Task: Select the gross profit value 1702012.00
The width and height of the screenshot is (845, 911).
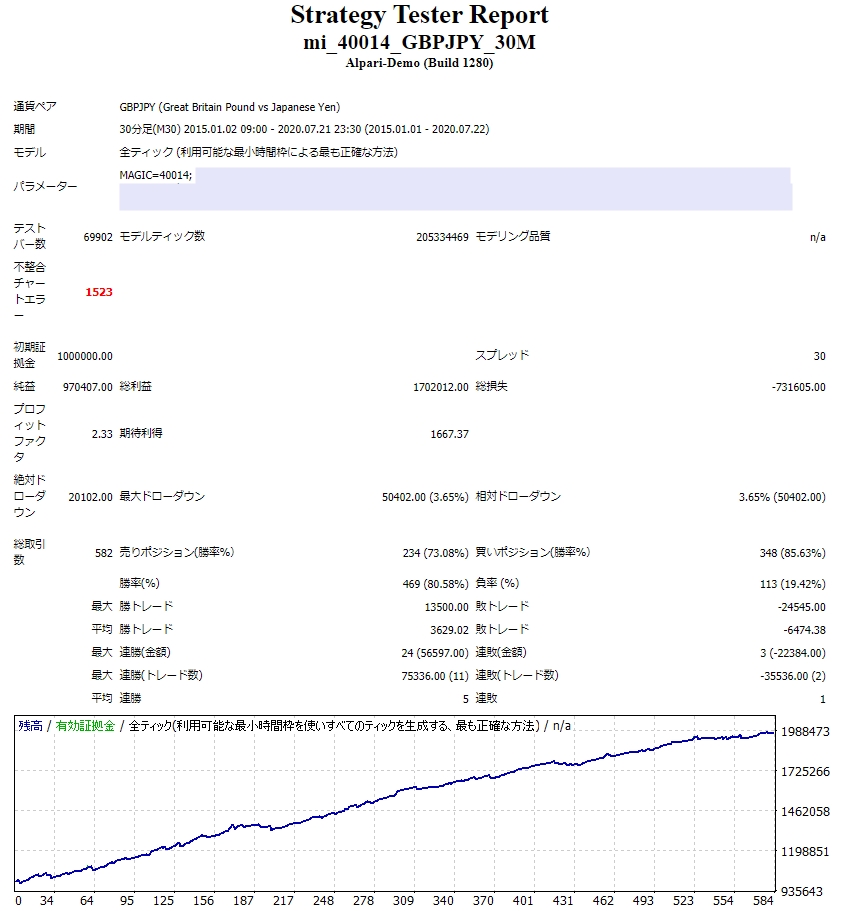Action: (x=441, y=387)
